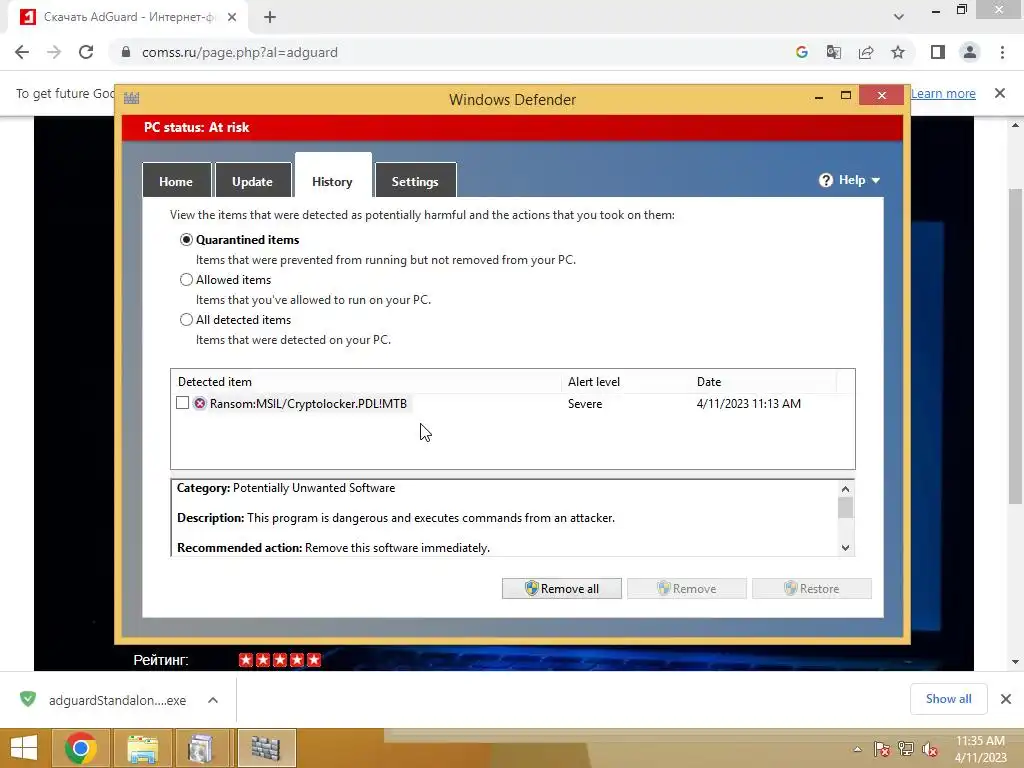1024x768 pixels.
Task: Select the Скачать AdGuard browser tab
Action: tap(128, 17)
